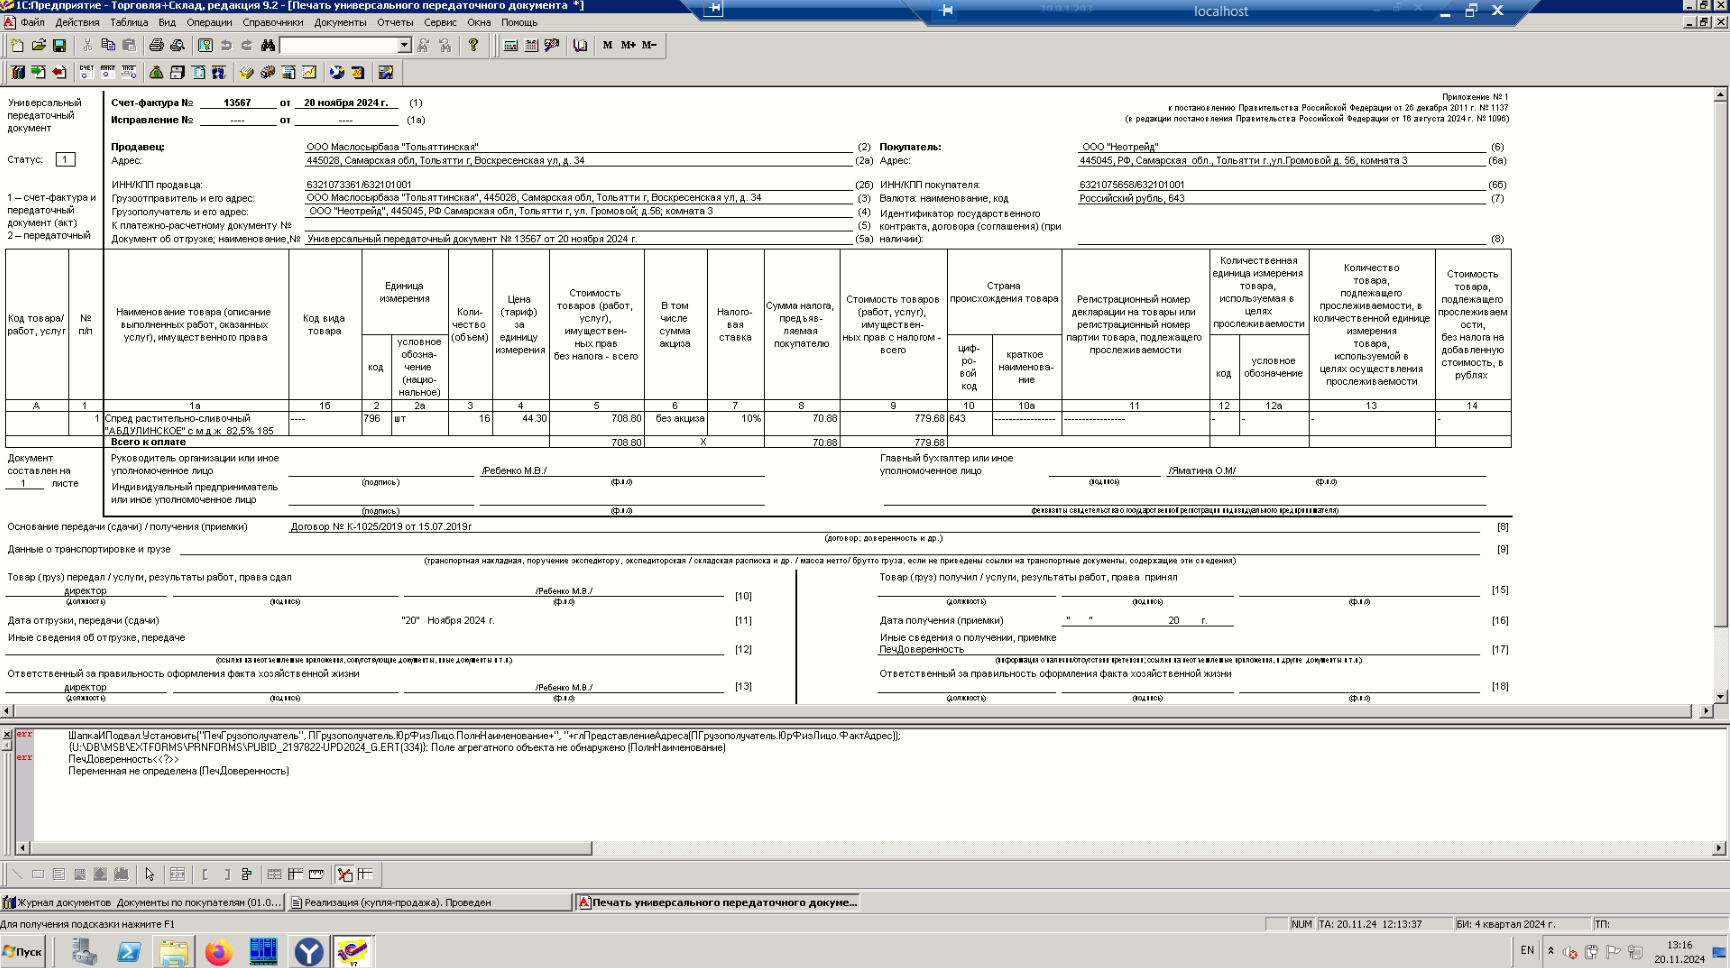
Task: Open the Отчеты menu
Action: (395, 22)
